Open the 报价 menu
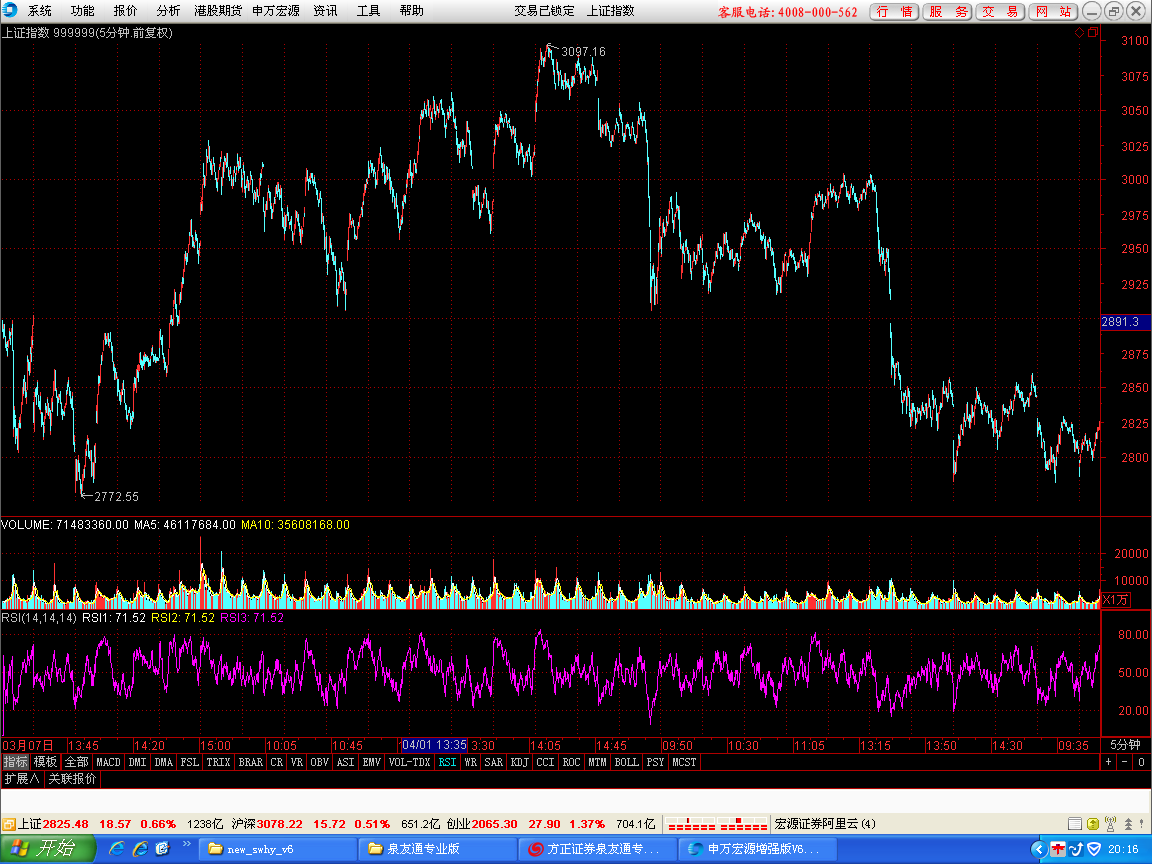The image size is (1152, 864). click(x=126, y=11)
